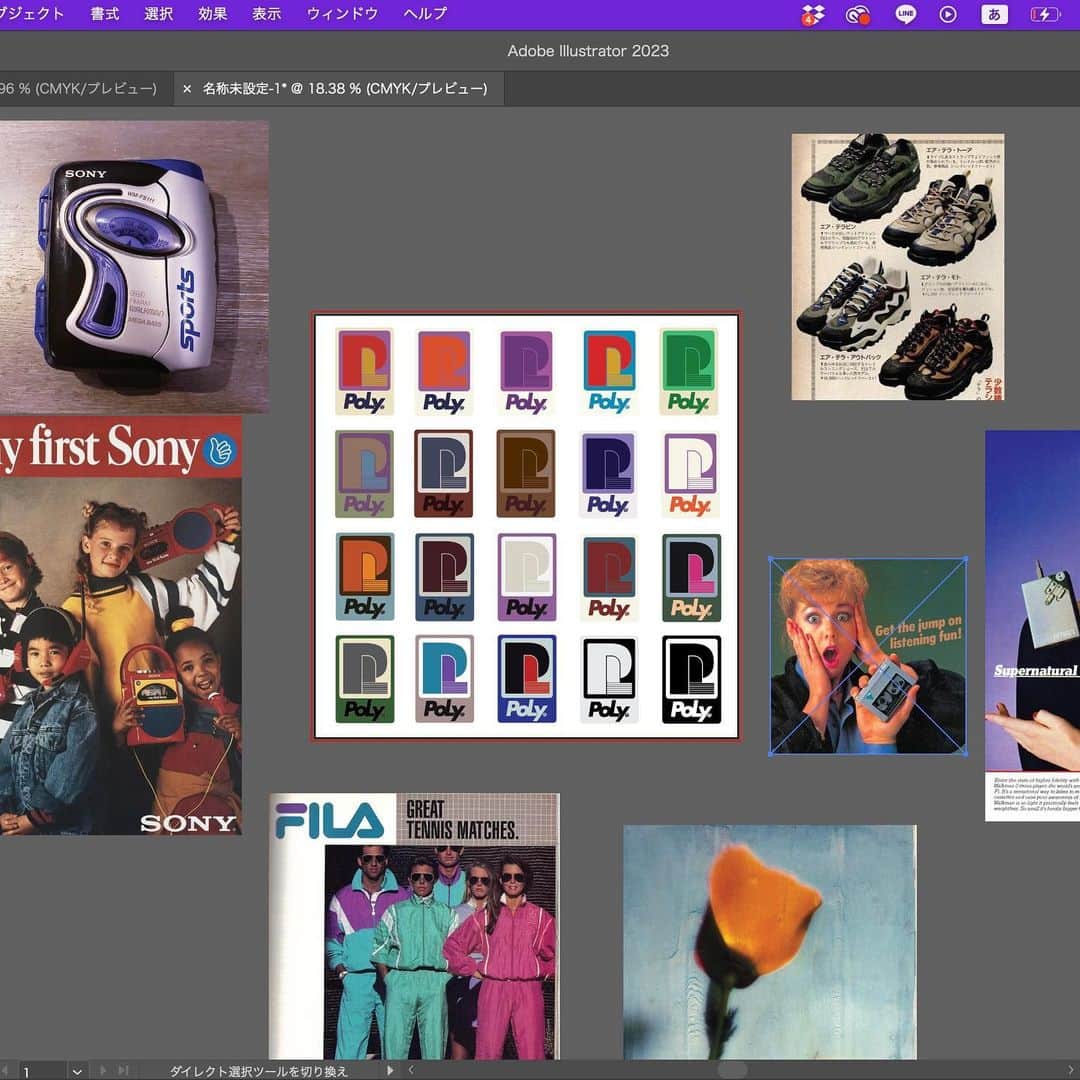Click the black-and-white Poly logo on black background
Viewport: 1080px width, 1080px height.
(691, 679)
